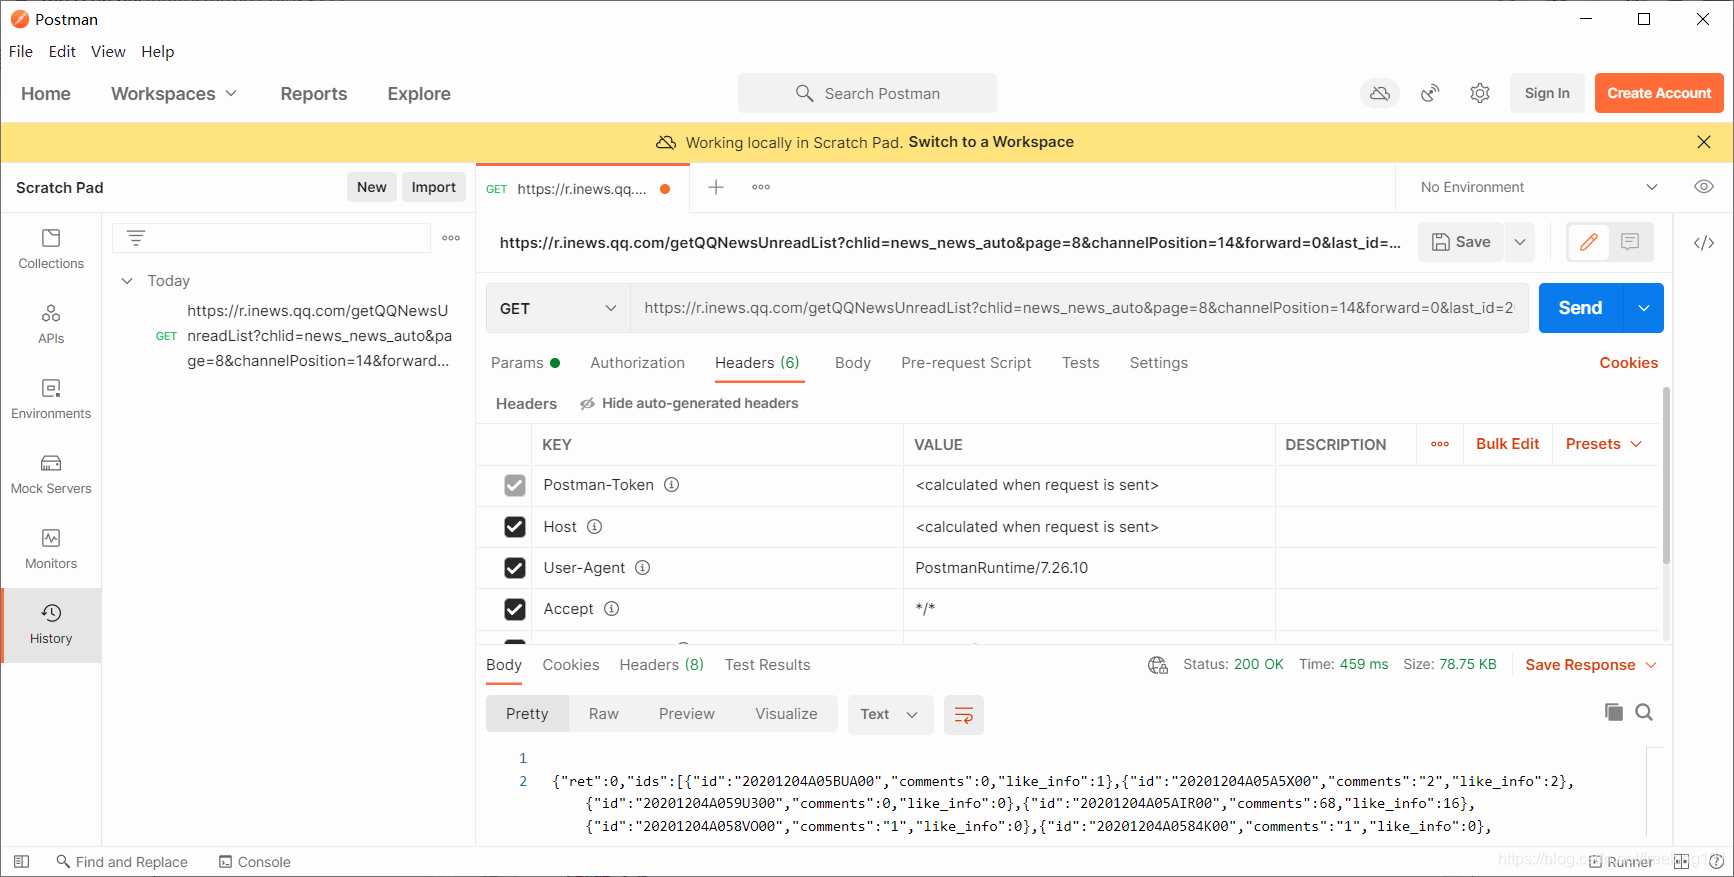Open the No Environment dropdown
Screen dimensions: 1734x877
[x=1538, y=187]
